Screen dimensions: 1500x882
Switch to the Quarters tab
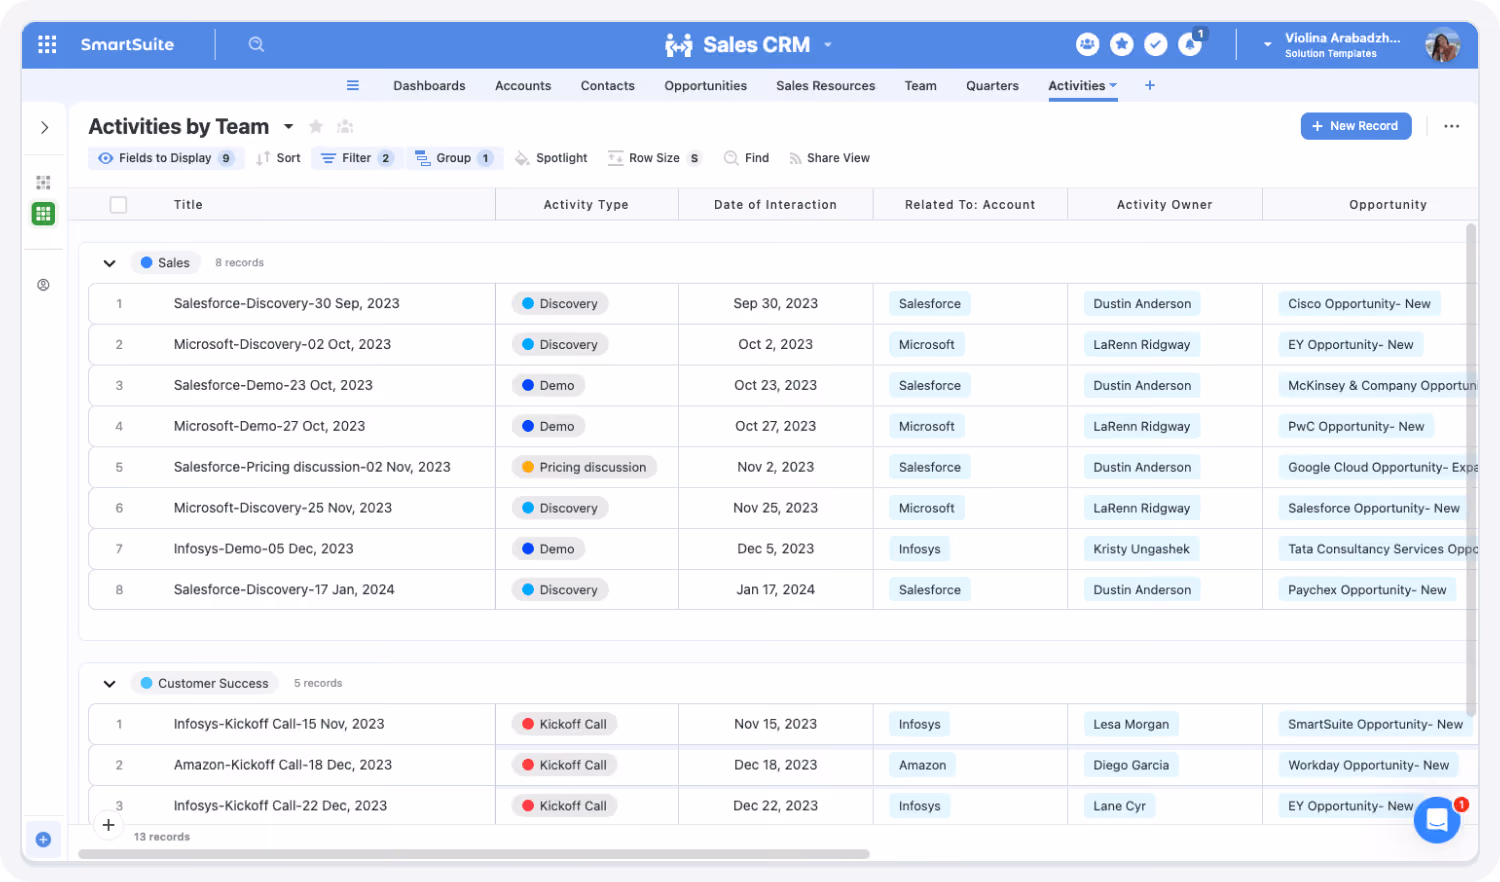click(992, 86)
